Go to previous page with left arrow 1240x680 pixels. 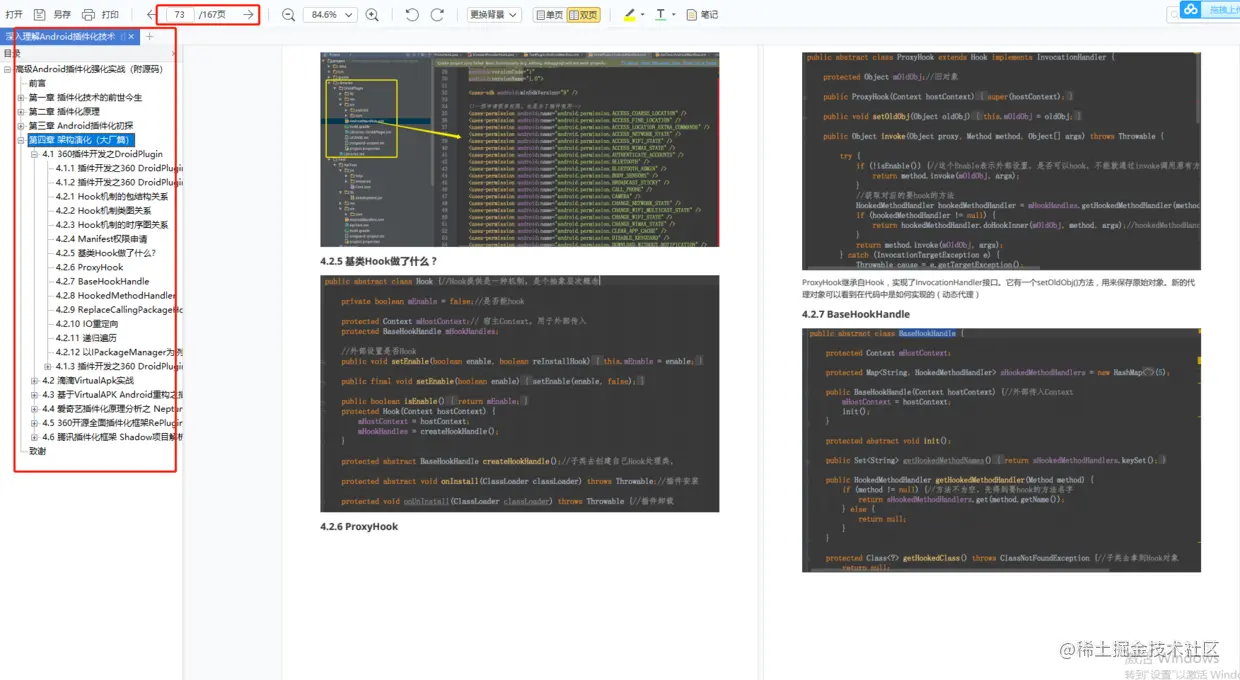[x=151, y=15]
